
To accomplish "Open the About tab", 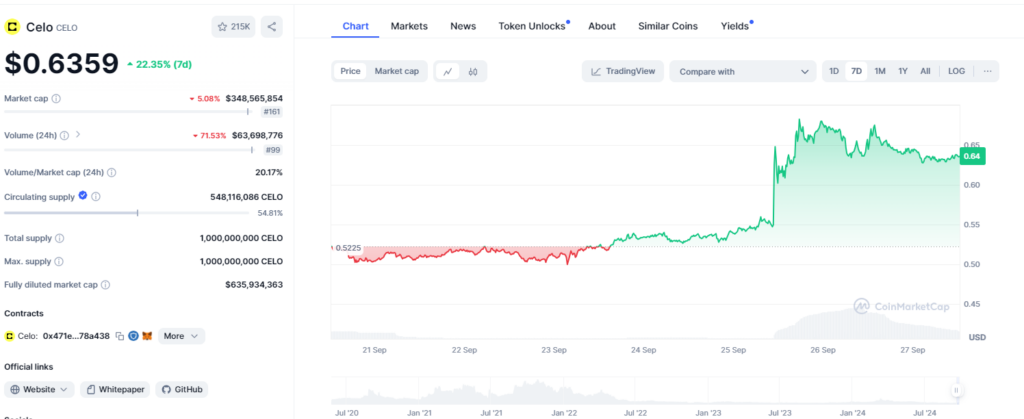I will coord(601,26).
